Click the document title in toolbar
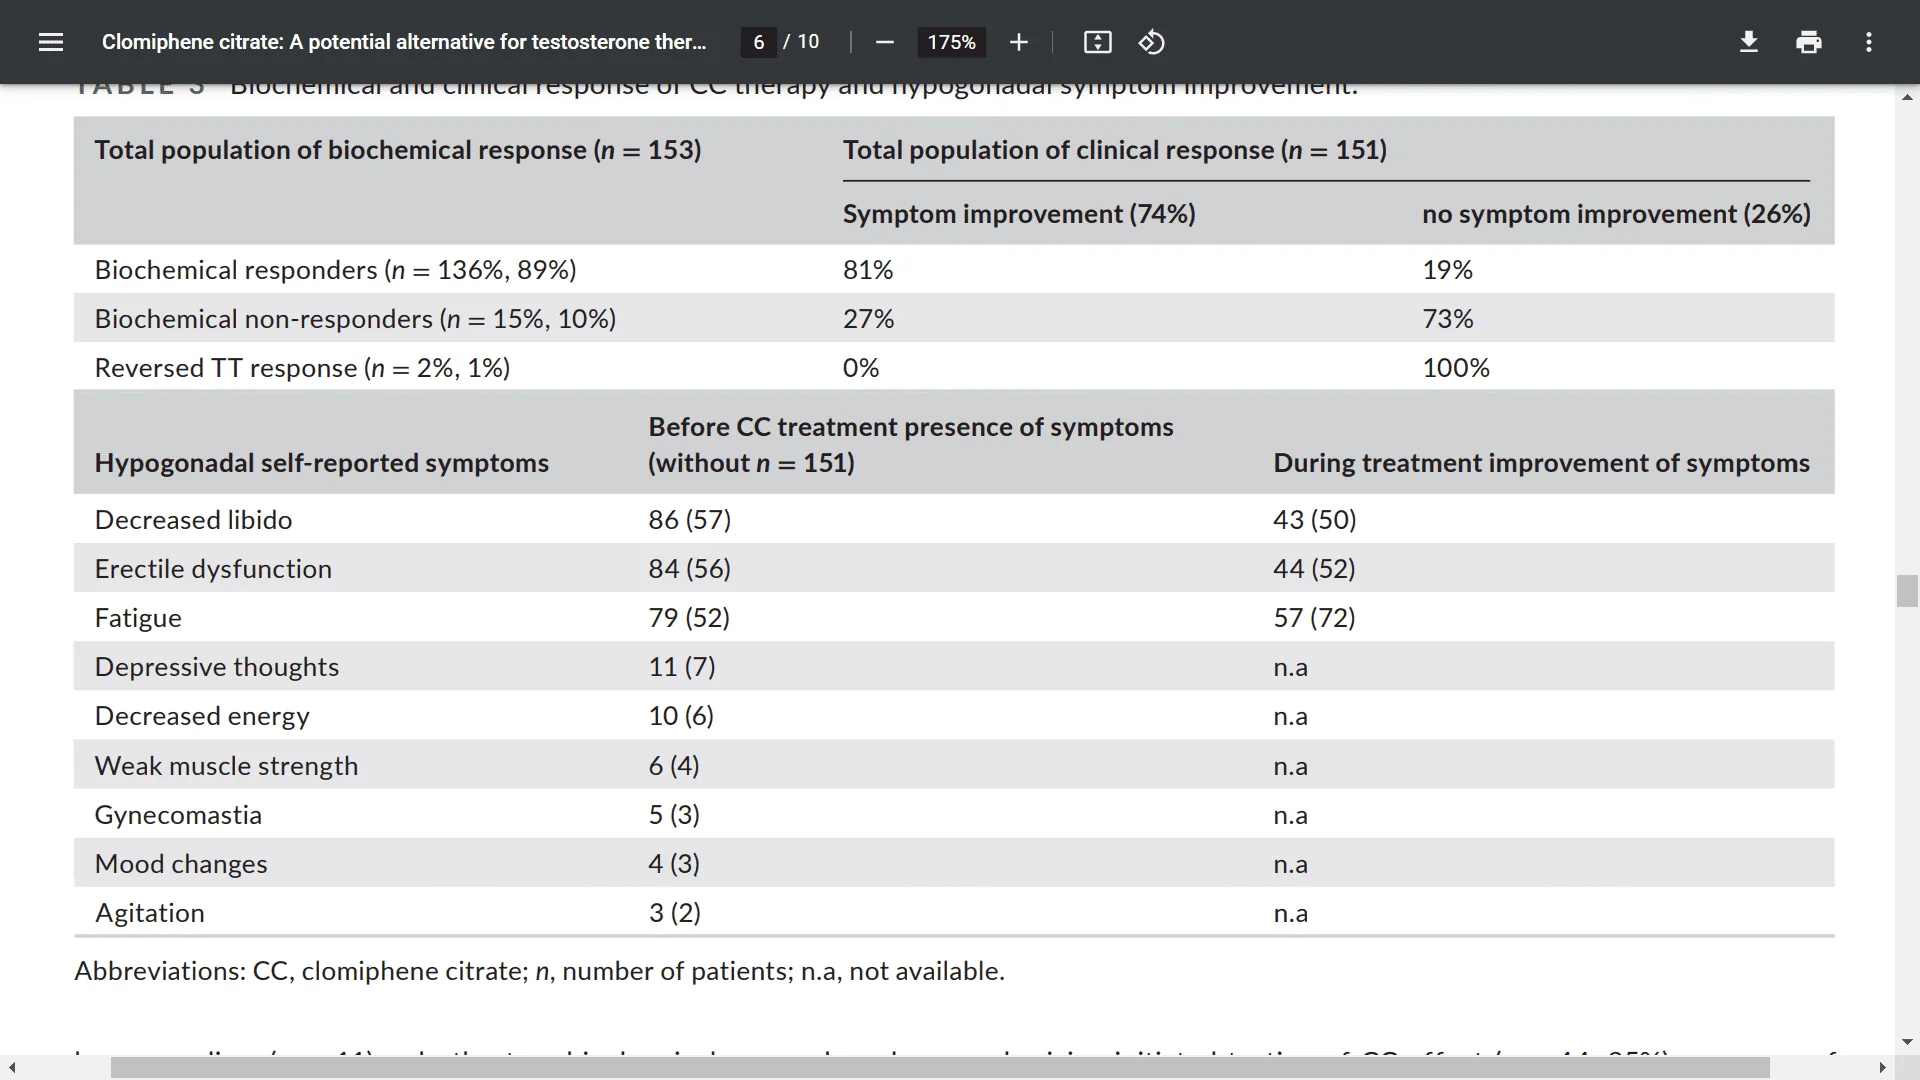 [x=404, y=42]
